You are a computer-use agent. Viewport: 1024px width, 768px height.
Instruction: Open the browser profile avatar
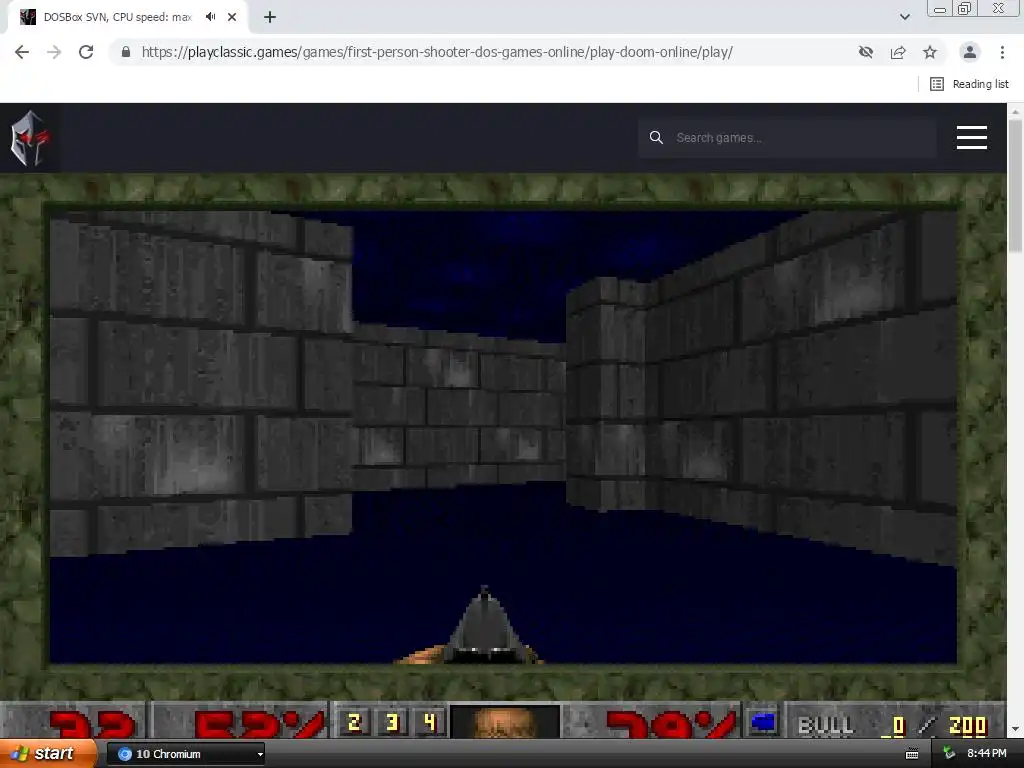[970, 52]
